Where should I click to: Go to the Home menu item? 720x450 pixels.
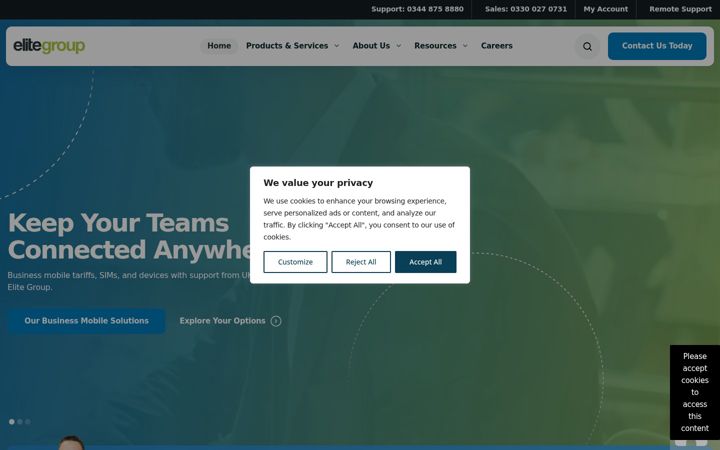(219, 46)
